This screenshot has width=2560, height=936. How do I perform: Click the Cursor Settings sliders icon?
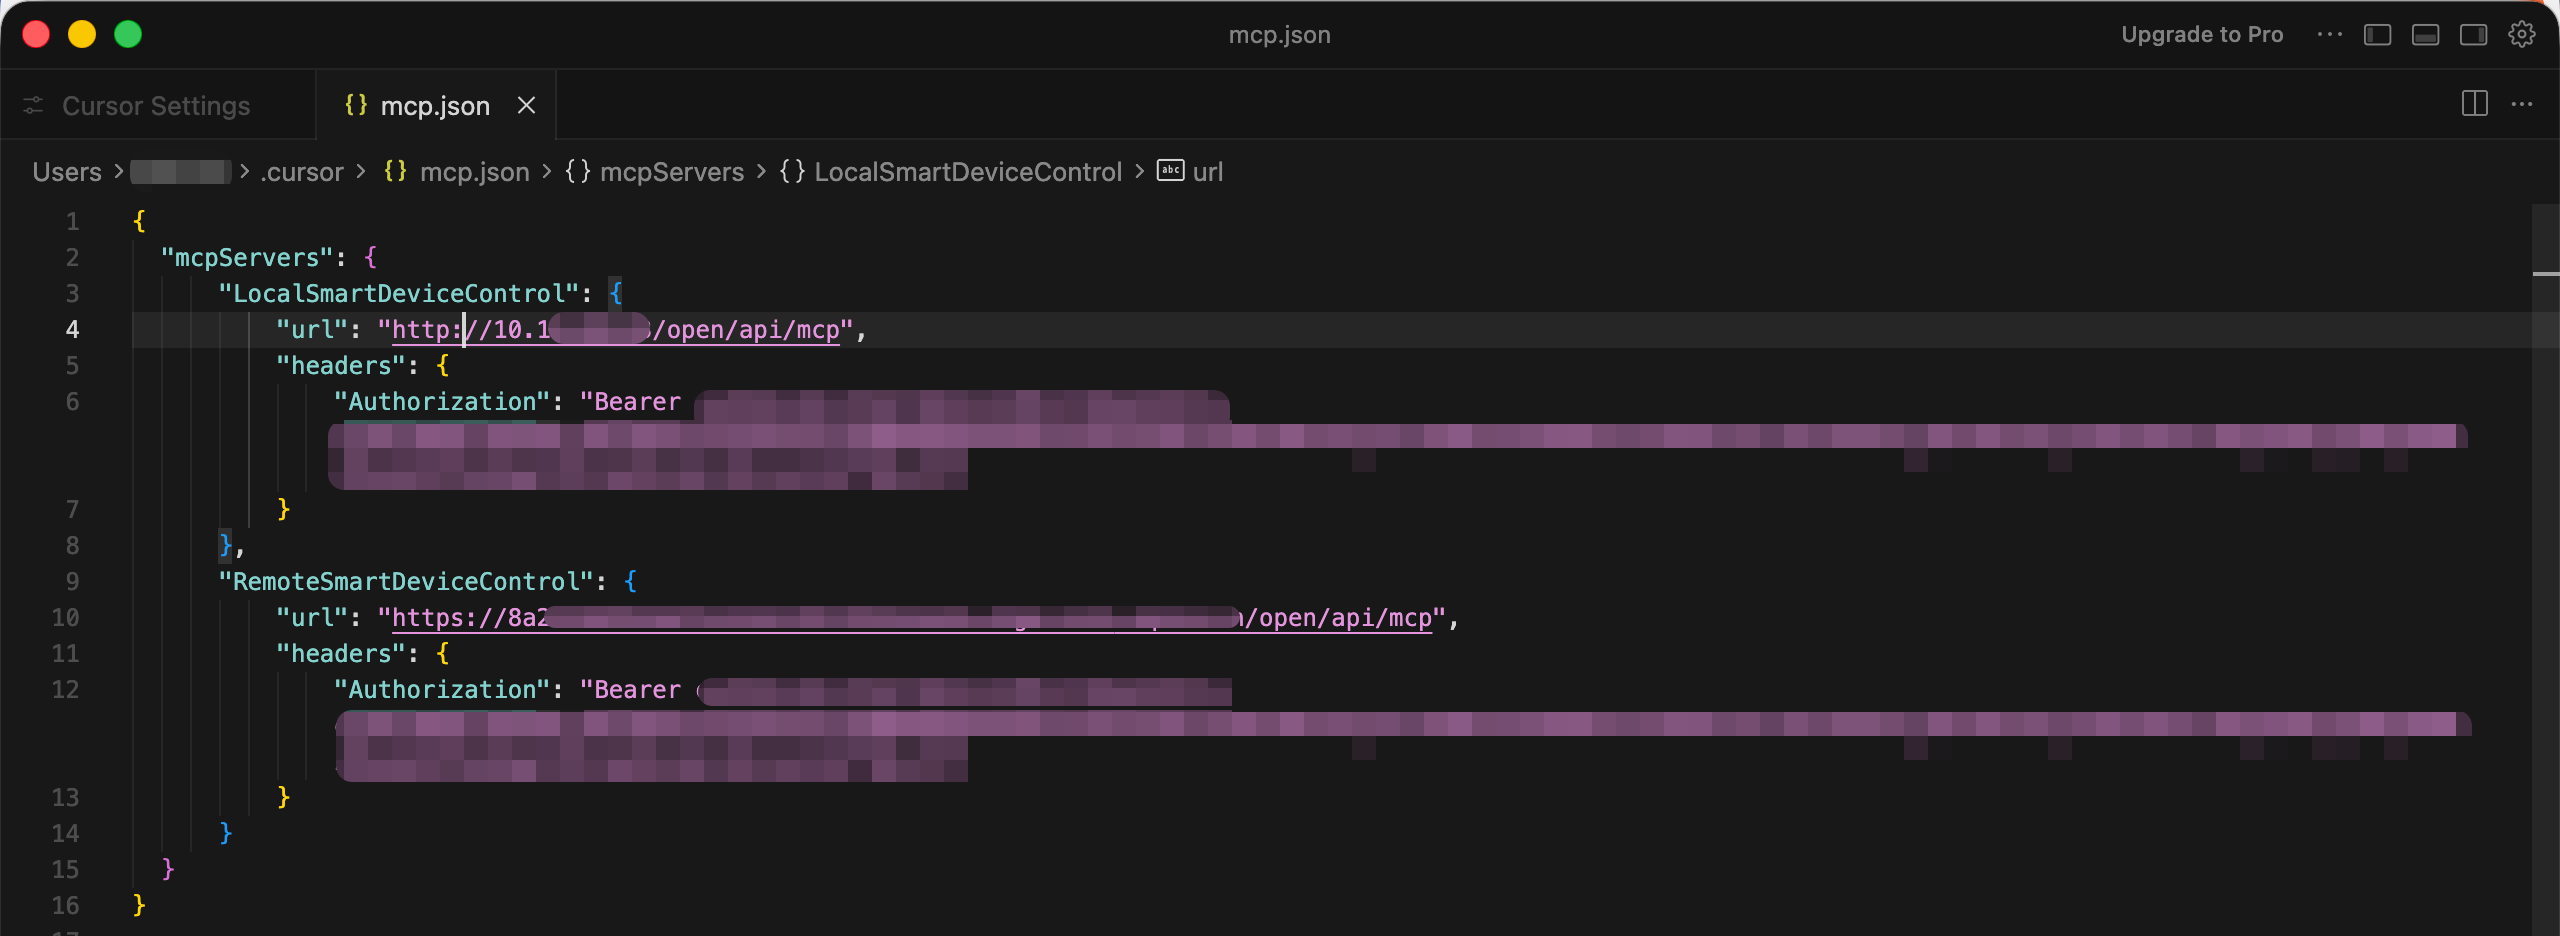coord(33,105)
